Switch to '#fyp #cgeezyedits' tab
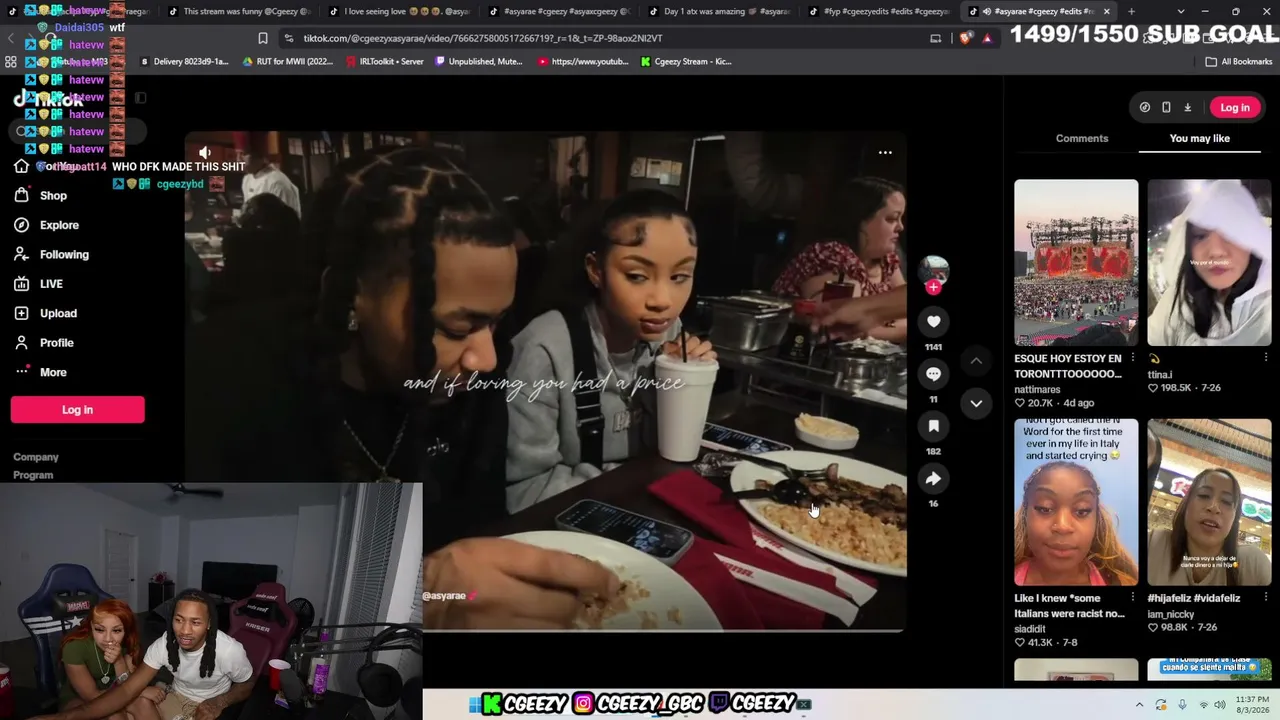 (881, 12)
